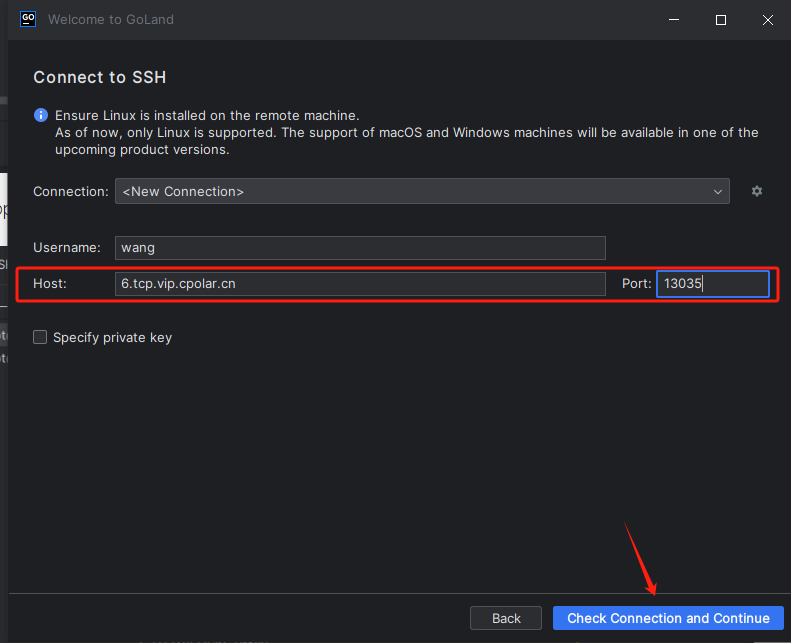Image resolution: width=791 pixels, height=643 pixels.
Task: Click the Host: label
Action: (x=50, y=284)
